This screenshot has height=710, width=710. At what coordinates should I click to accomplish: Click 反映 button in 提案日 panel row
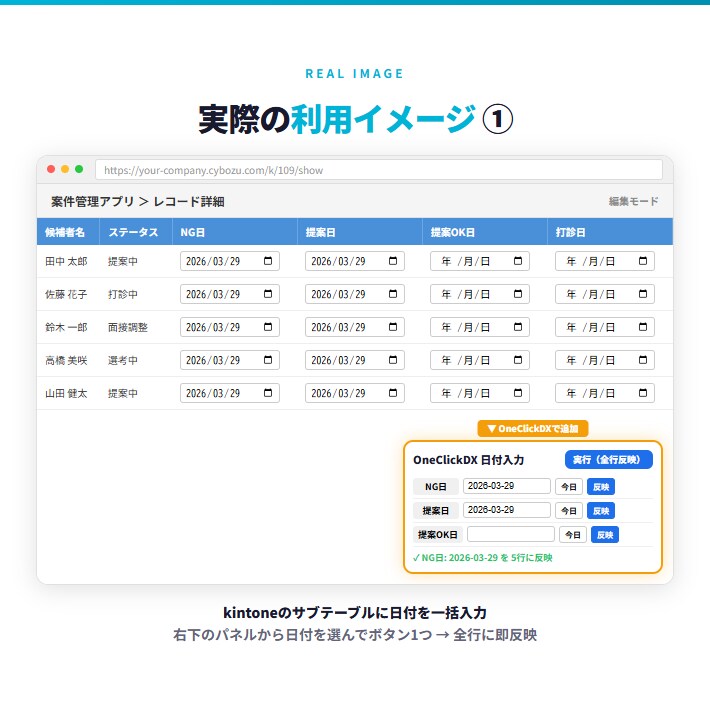click(x=601, y=511)
